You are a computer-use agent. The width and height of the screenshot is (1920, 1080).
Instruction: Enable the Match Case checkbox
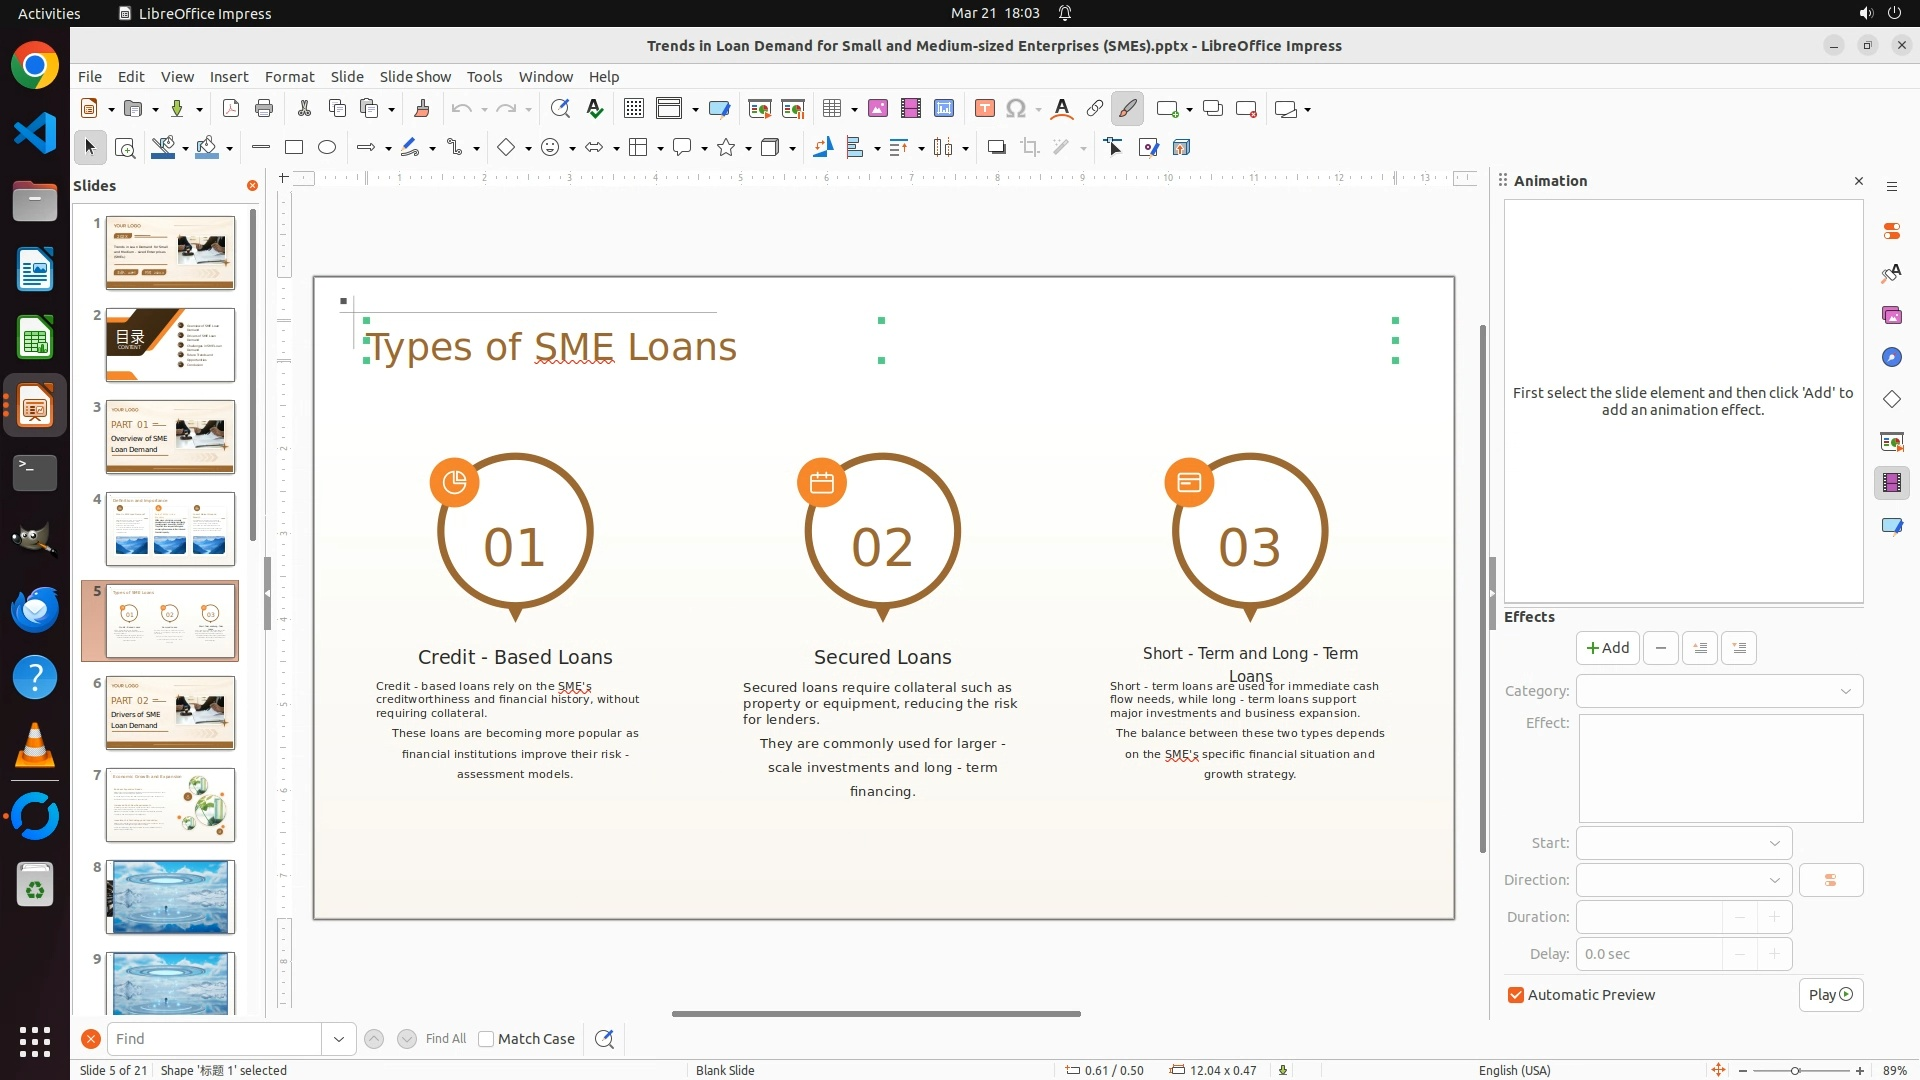coord(487,1039)
